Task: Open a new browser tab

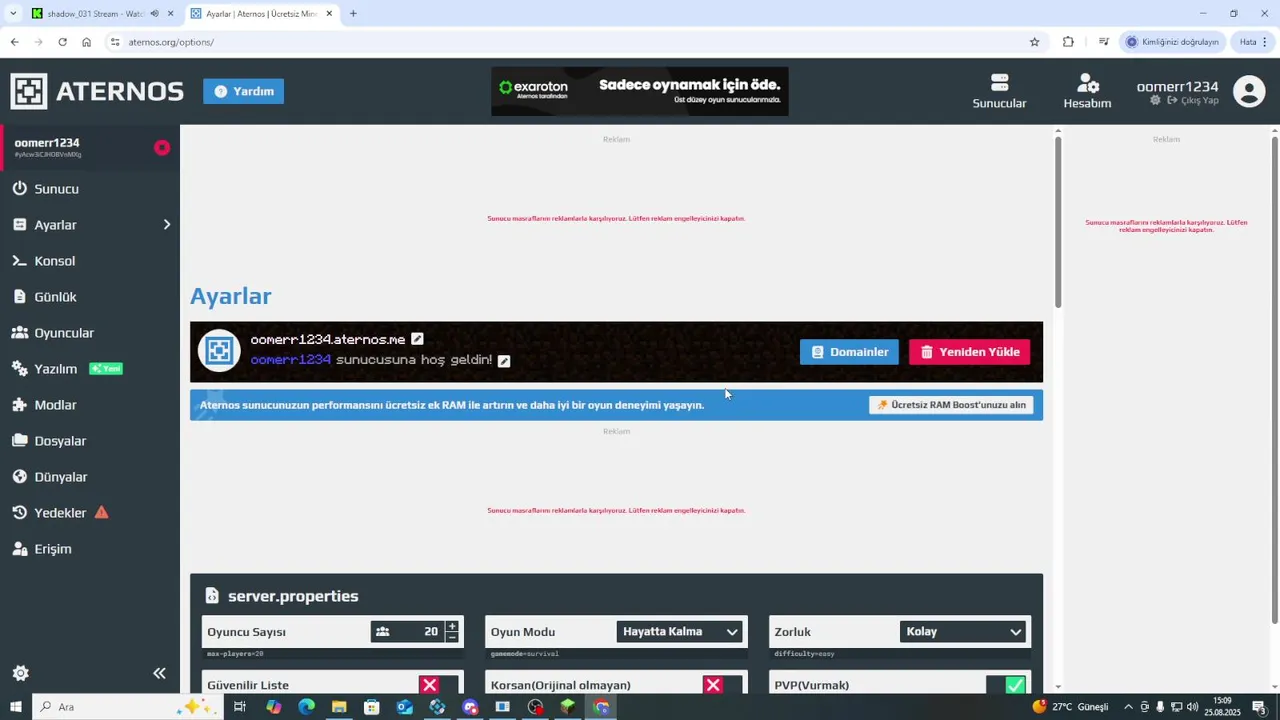Action: pos(353,14)
